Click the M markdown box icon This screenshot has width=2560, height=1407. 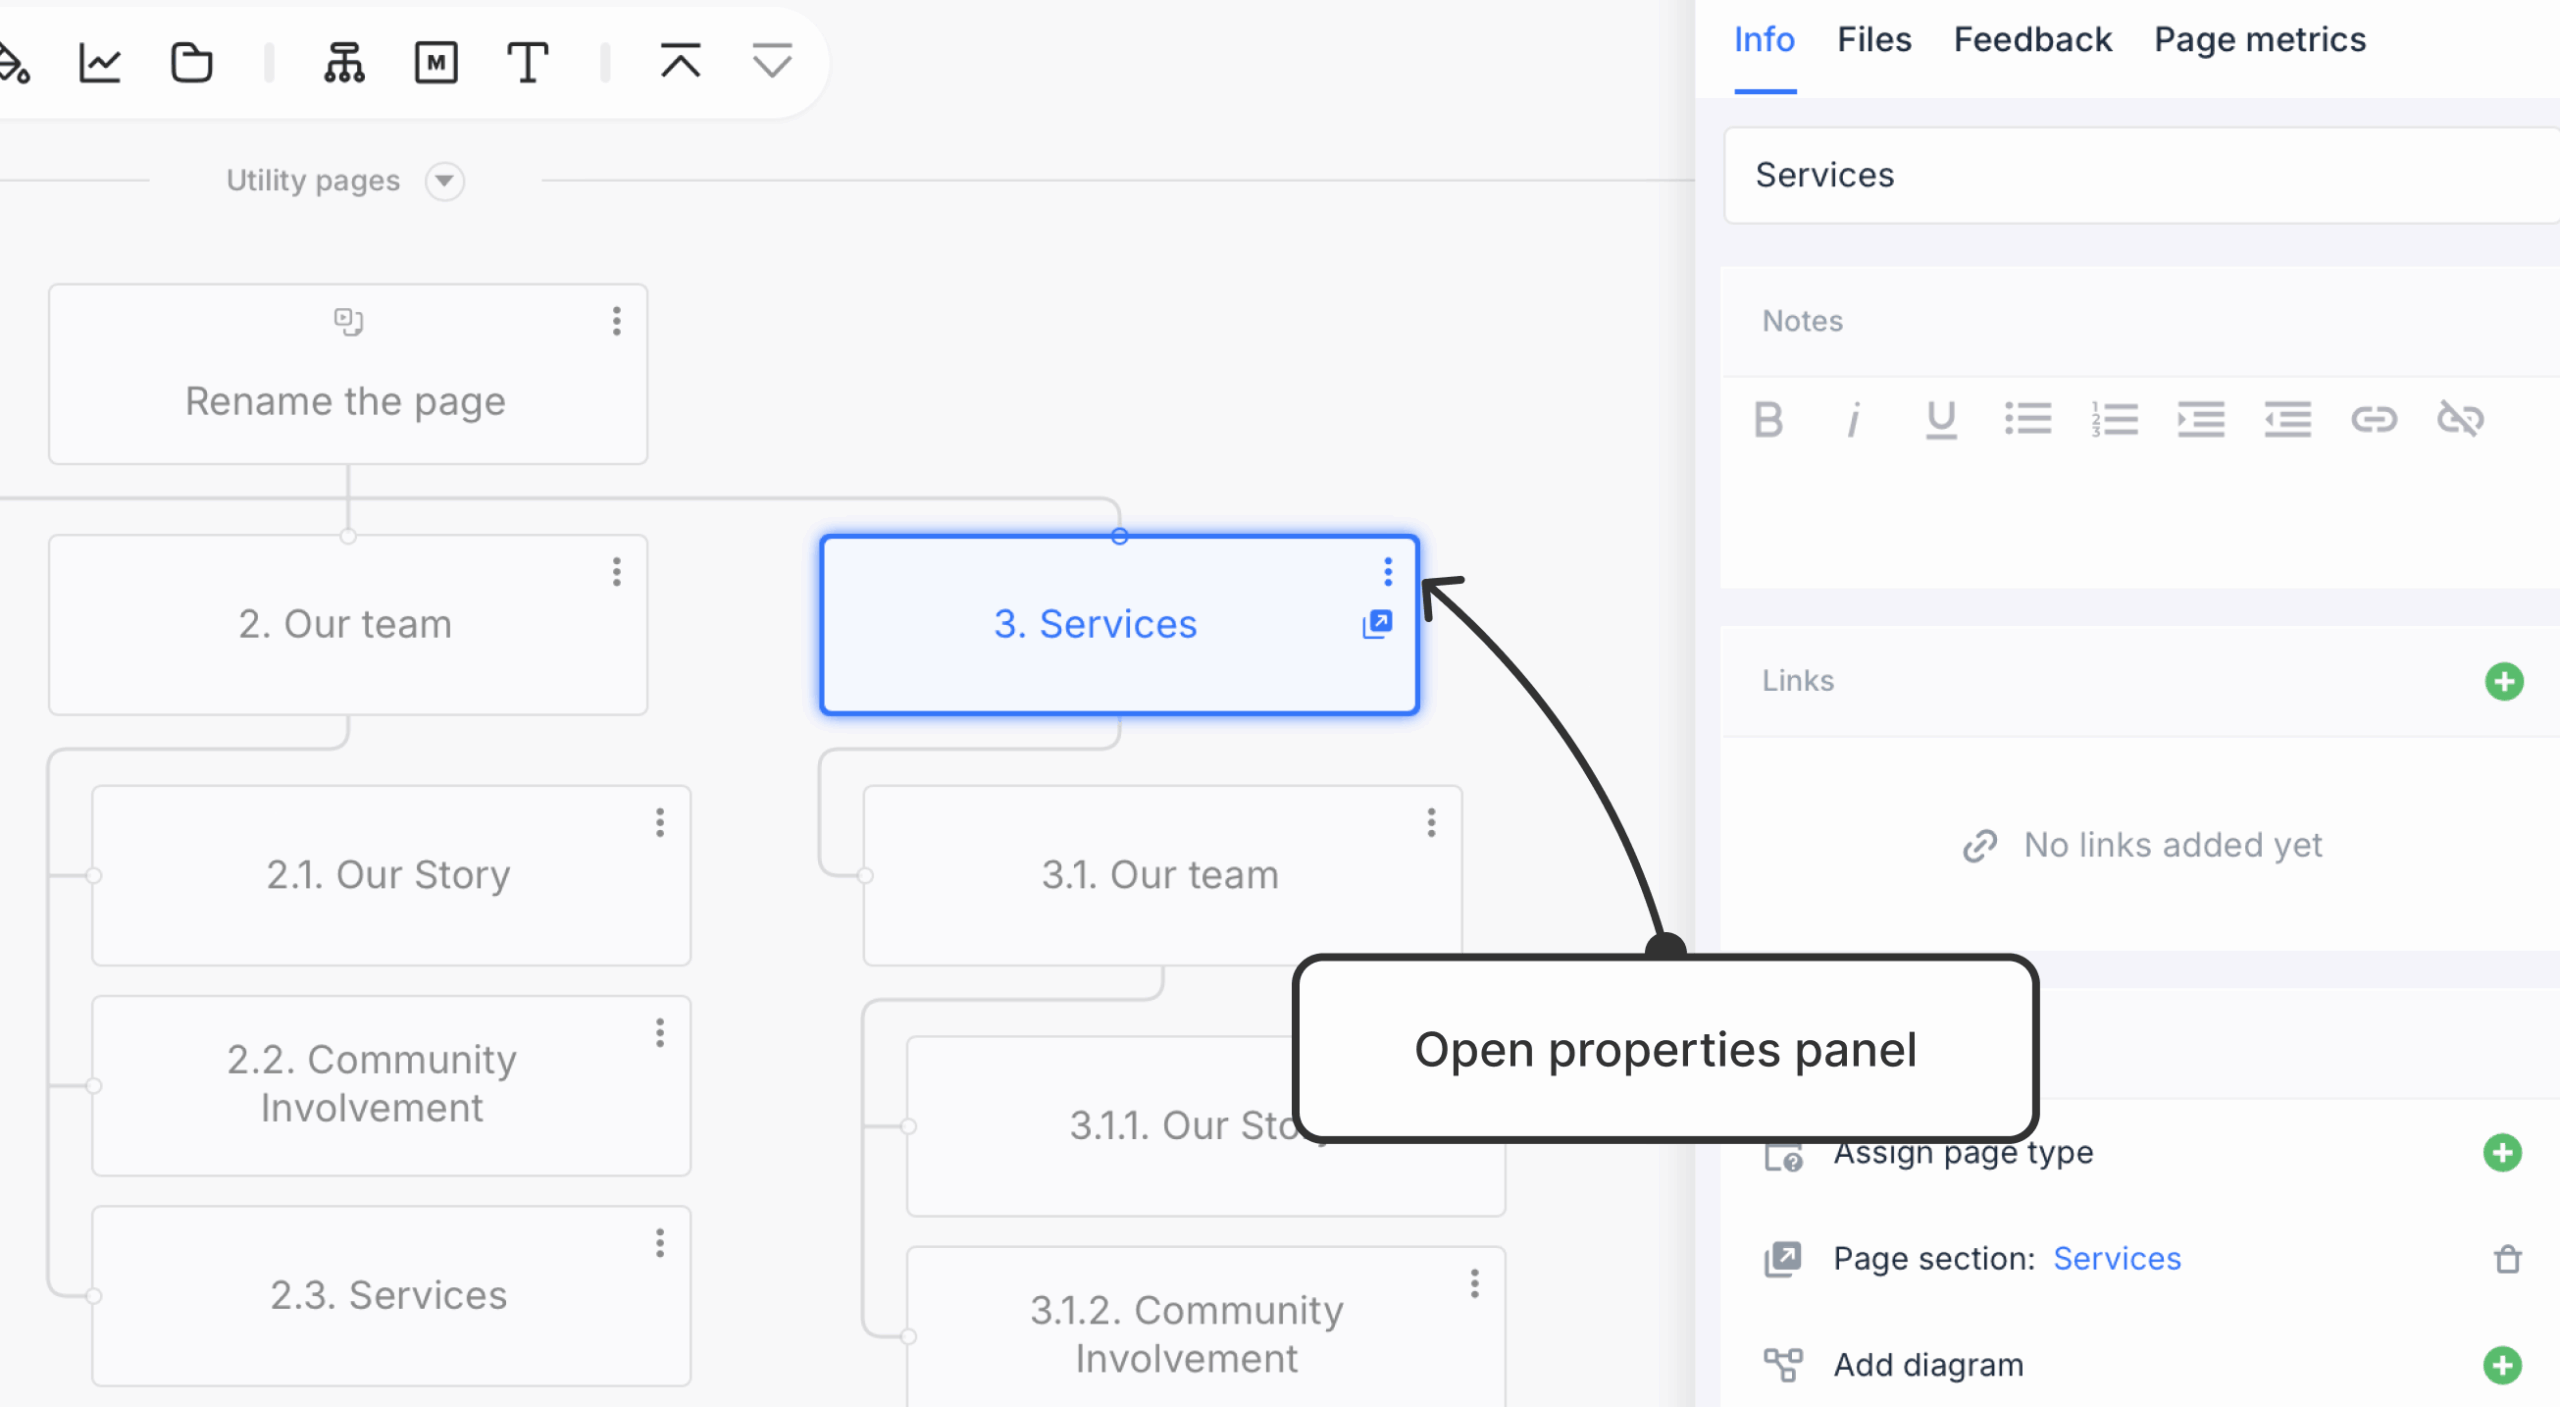pyautogui.click(x=436, y=63)
